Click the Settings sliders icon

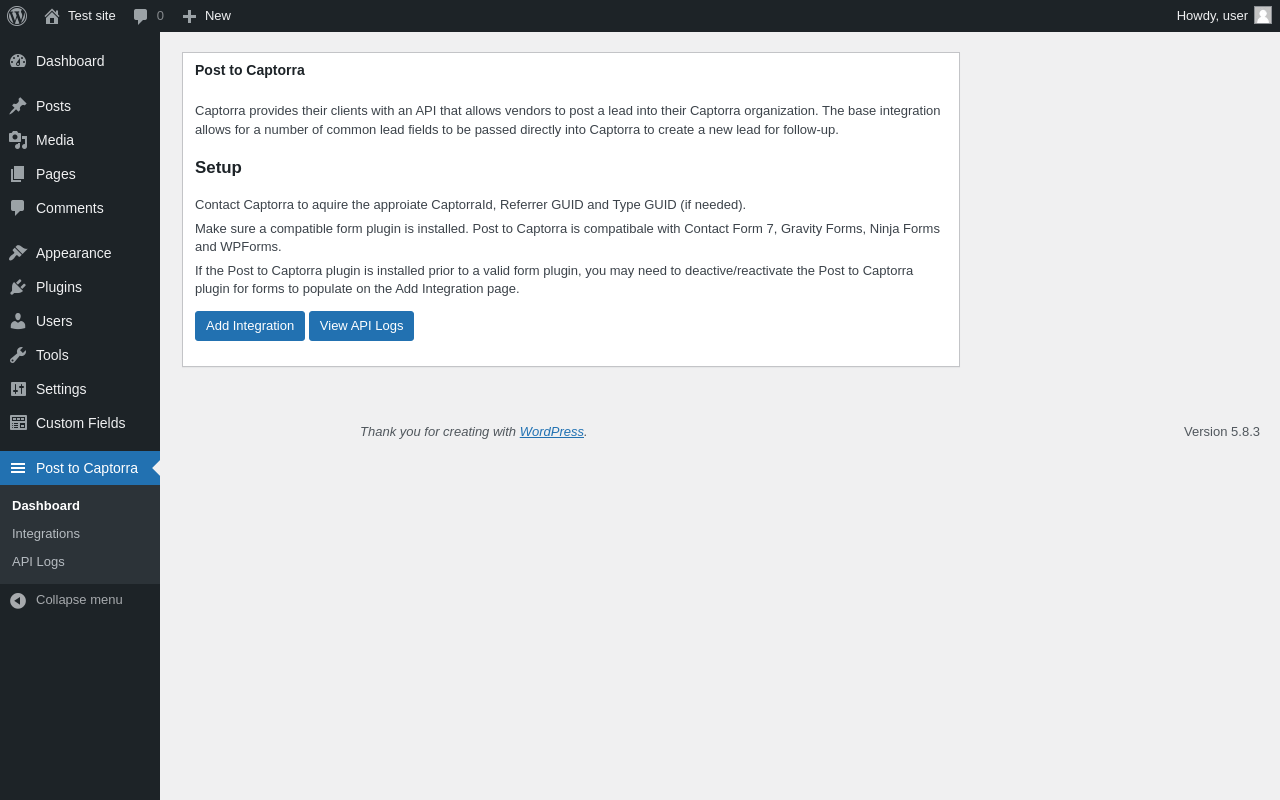tap(18, 389)
